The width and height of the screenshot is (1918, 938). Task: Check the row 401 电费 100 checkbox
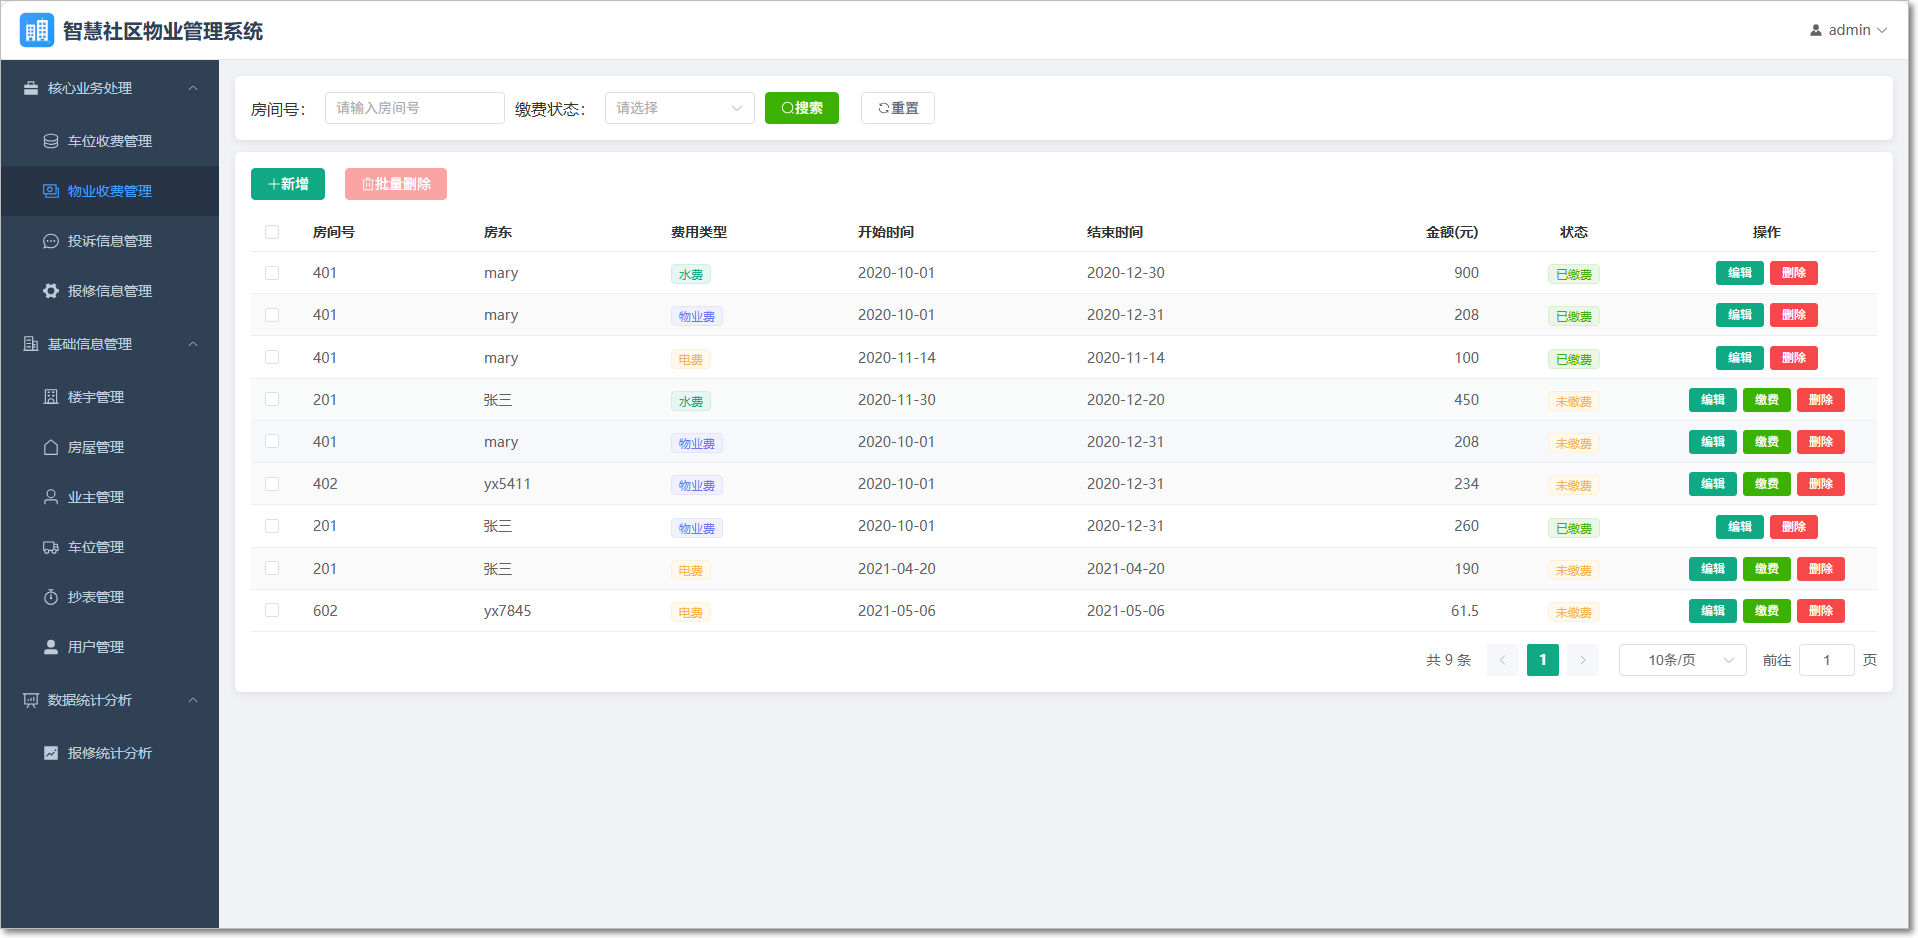click(272, 357)
